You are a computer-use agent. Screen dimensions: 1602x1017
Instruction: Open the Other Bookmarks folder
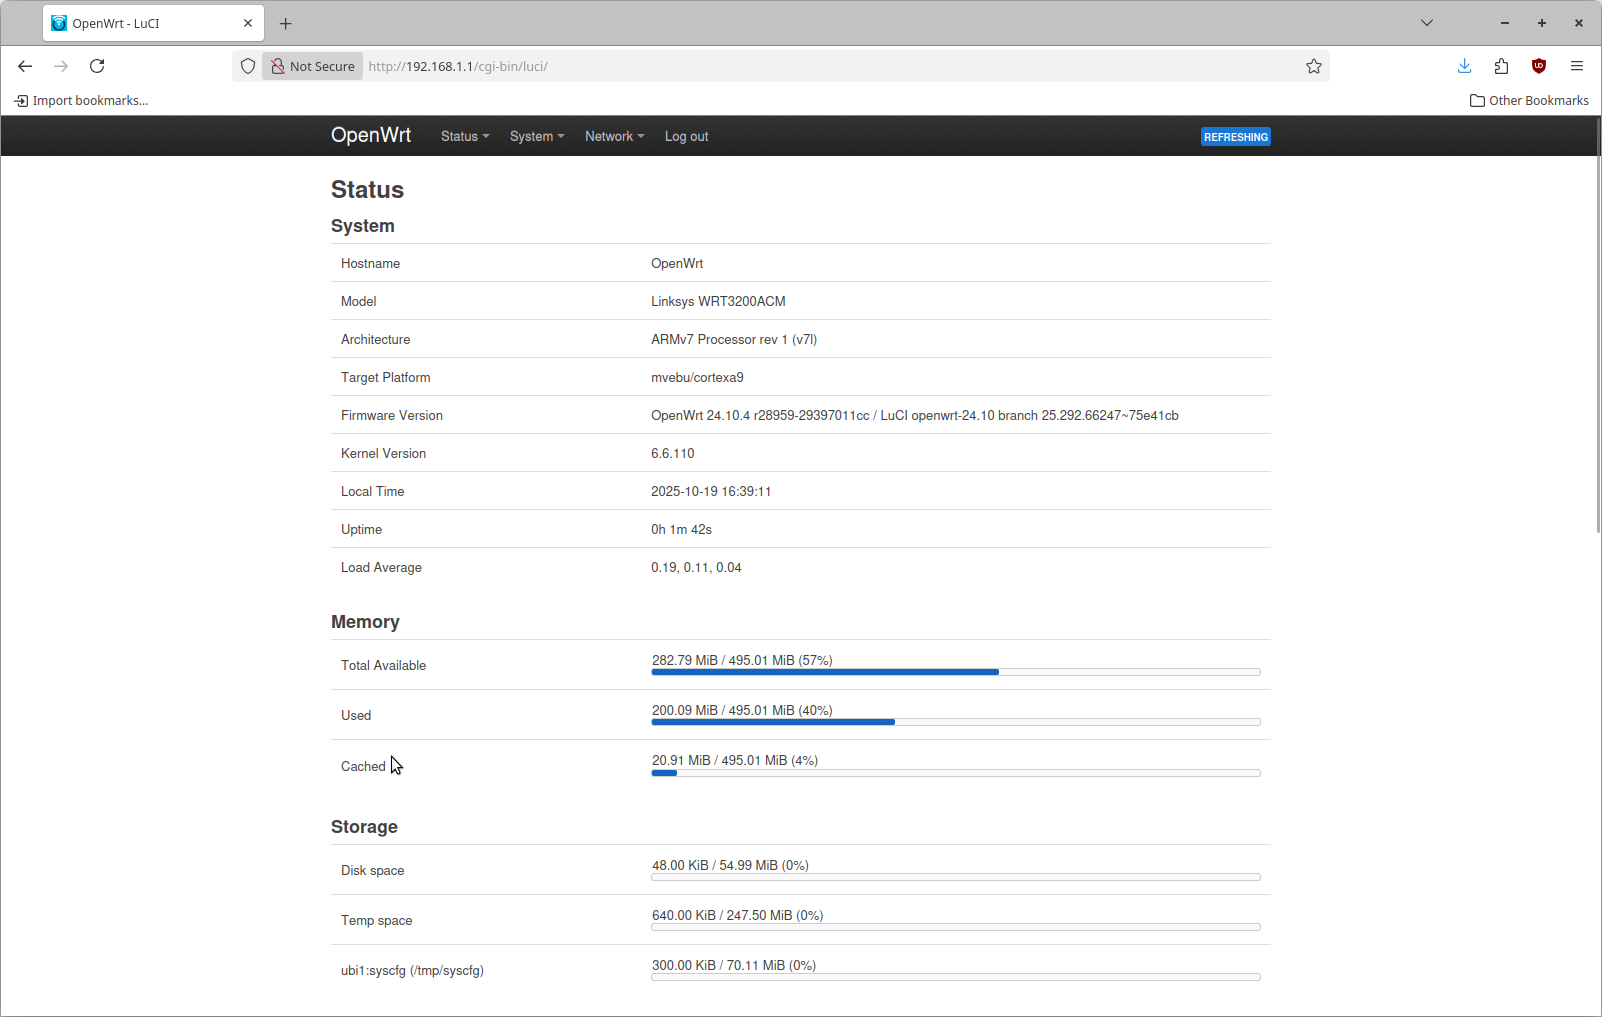pos(1529,100)
